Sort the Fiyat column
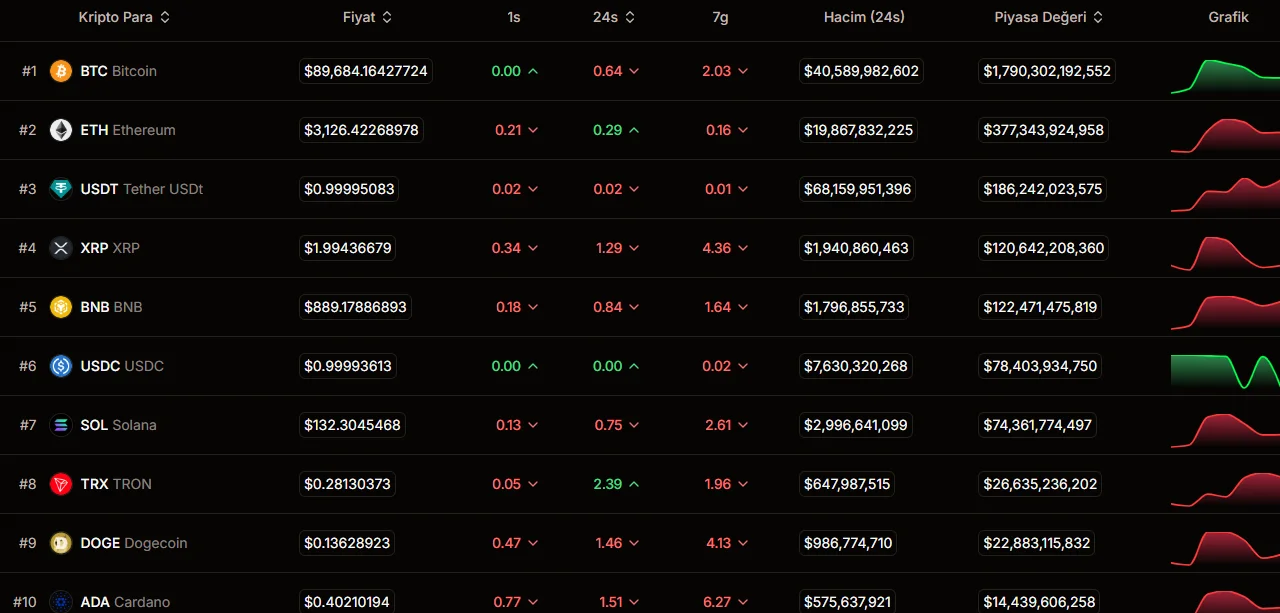 click(x=367, y=17)
